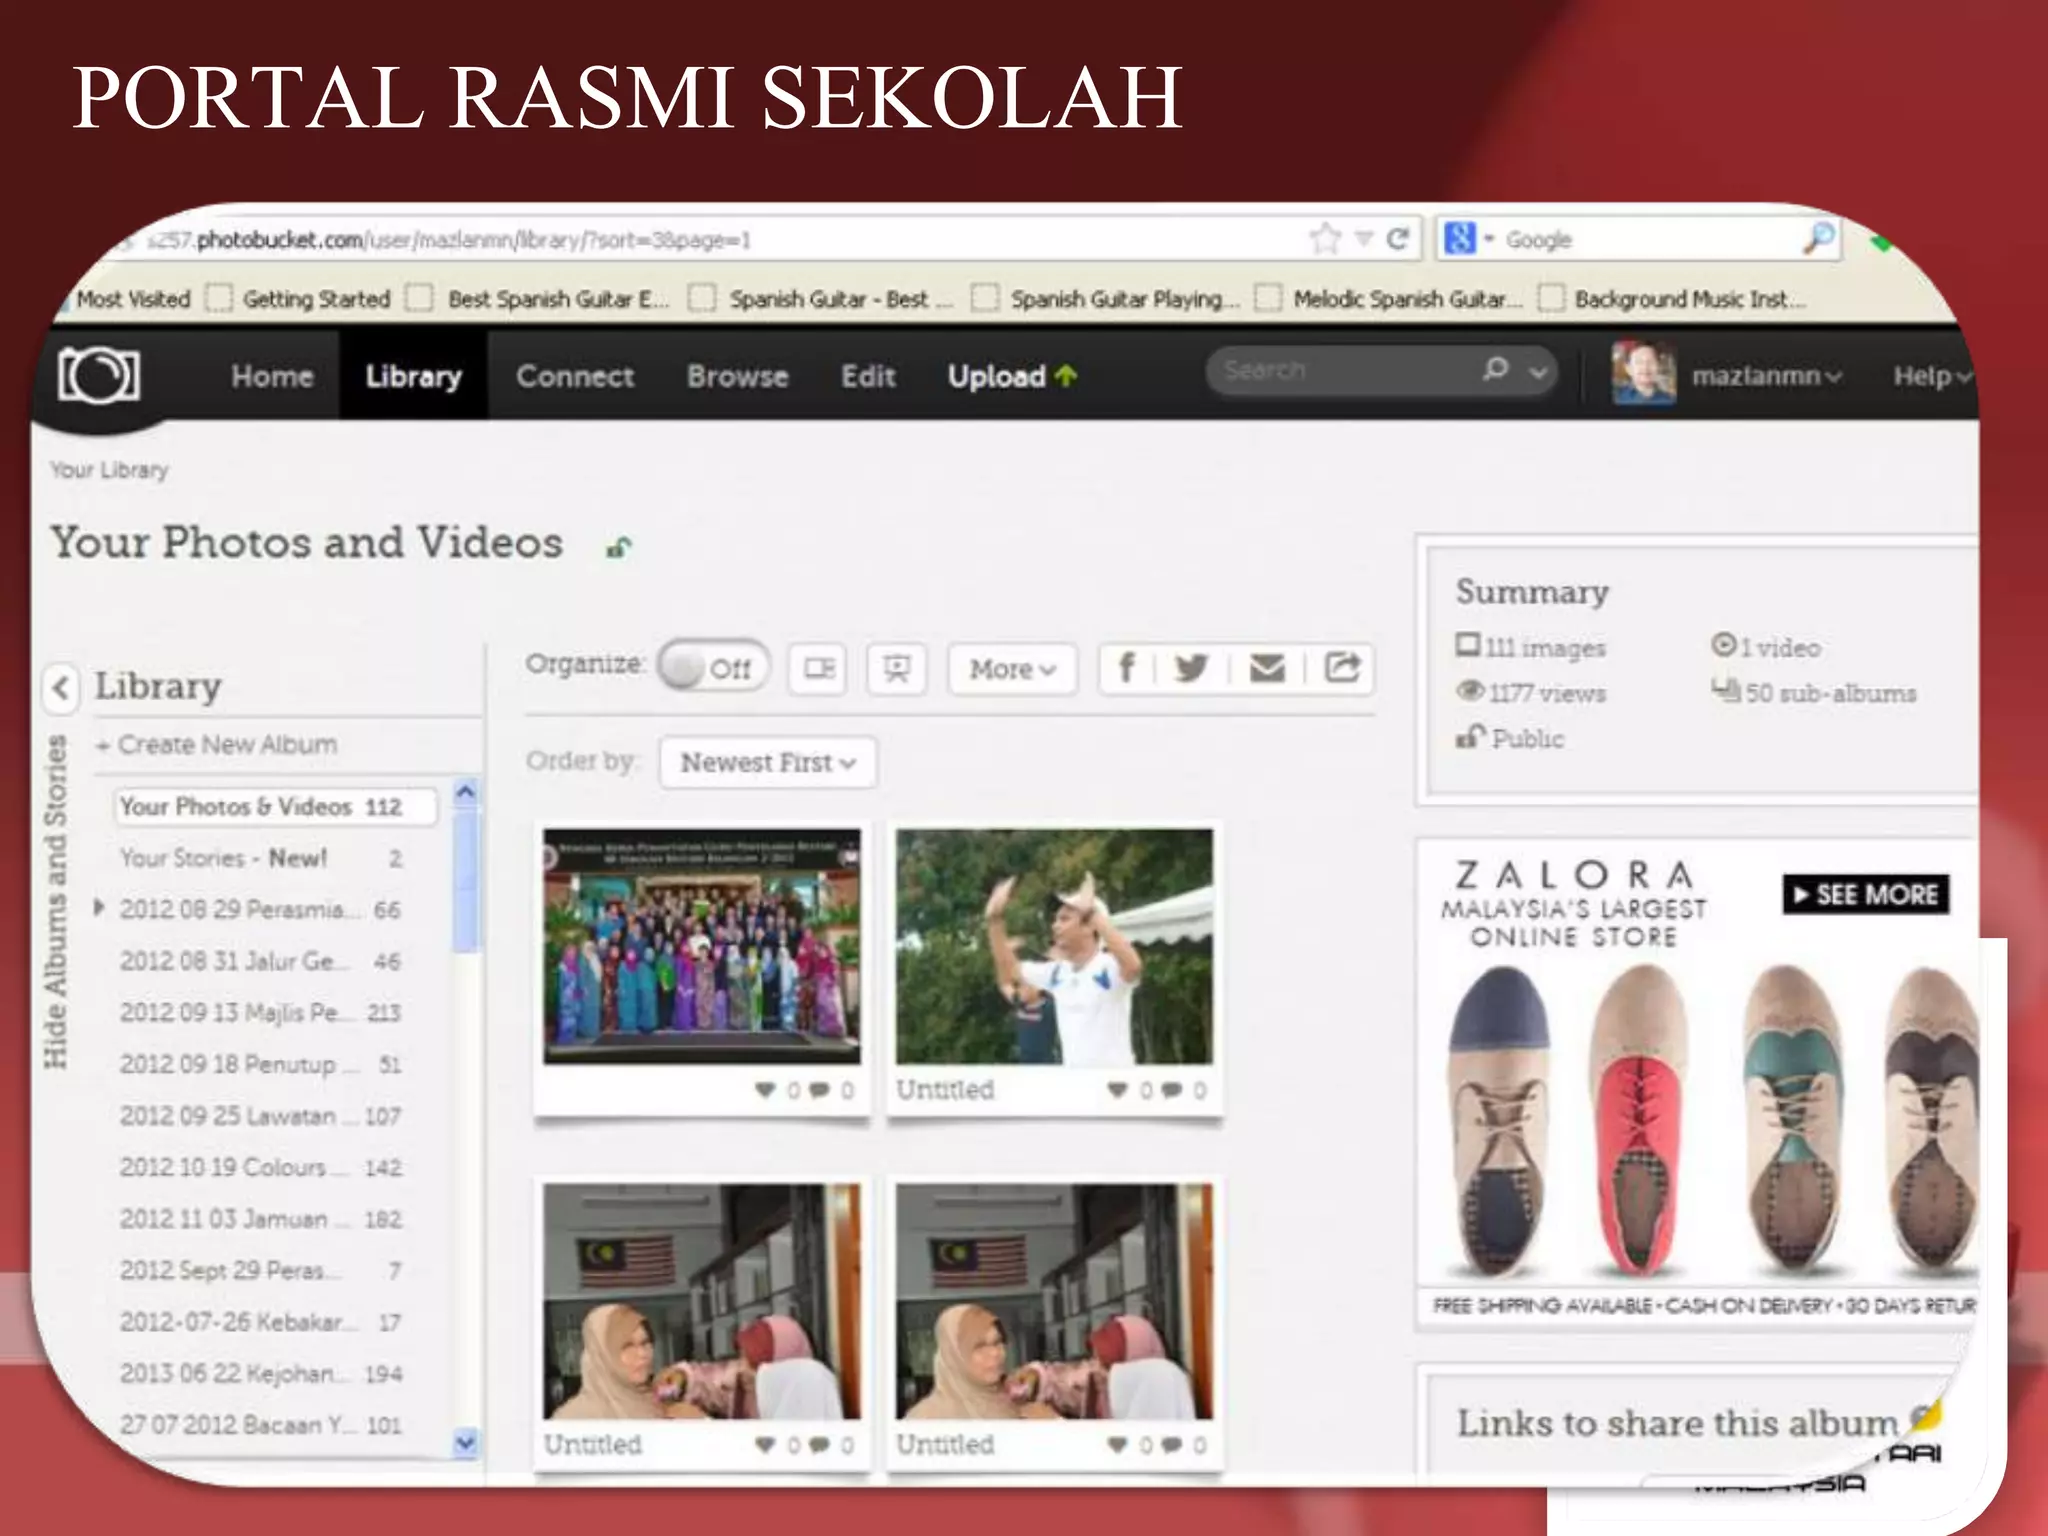Click the share arrow icon
Screen dimensions: 2048x1536
pyautogui.click(x=1342, y=667)
